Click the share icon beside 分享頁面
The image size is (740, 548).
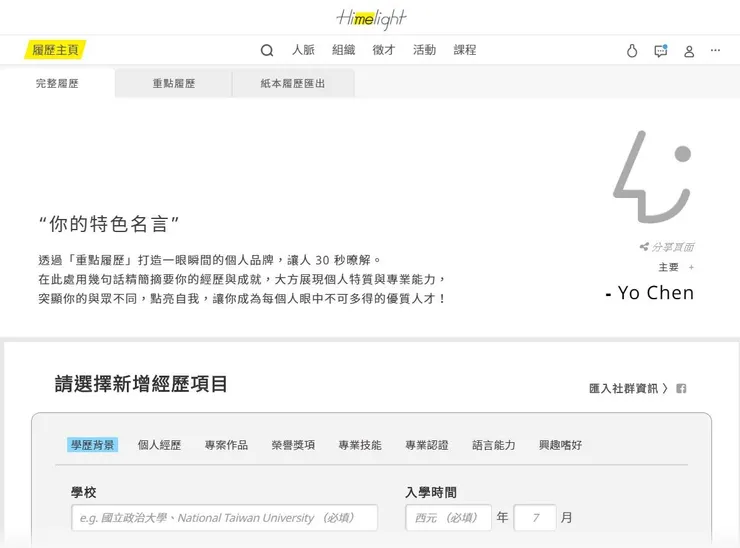click(x=644, y=246)
